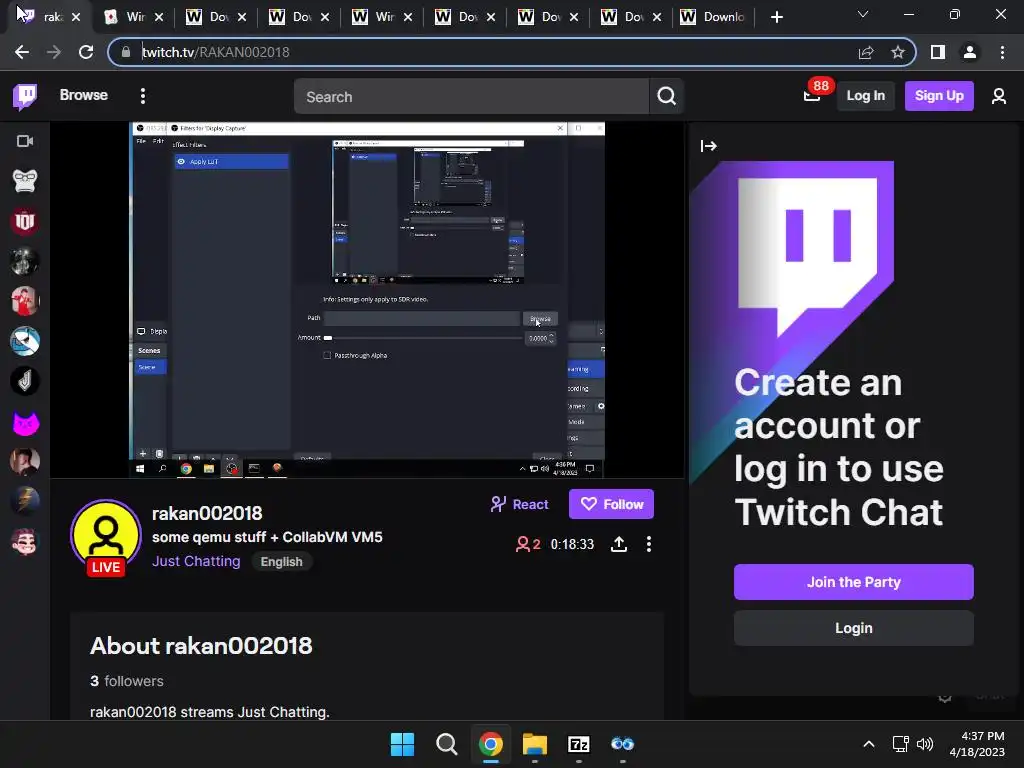This screenshot has height=768, width=1024.
Task: Open Chrome three-dot menu
Action: tap(1002, 52)
